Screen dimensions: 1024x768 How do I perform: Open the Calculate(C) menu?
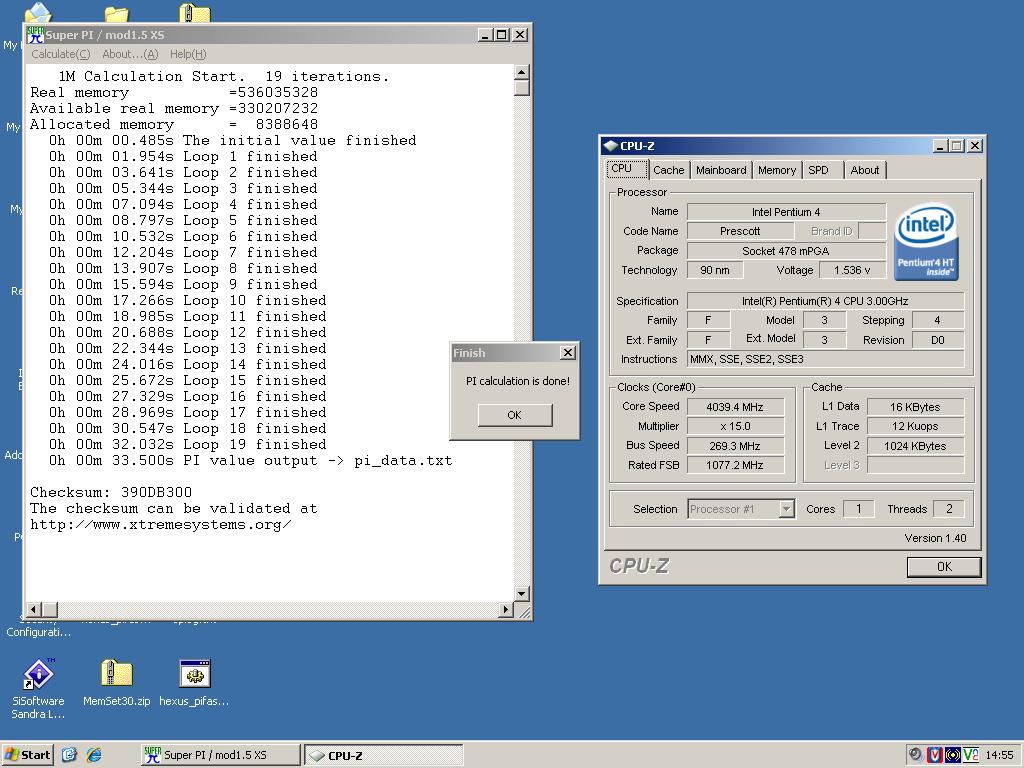point(61,54)
